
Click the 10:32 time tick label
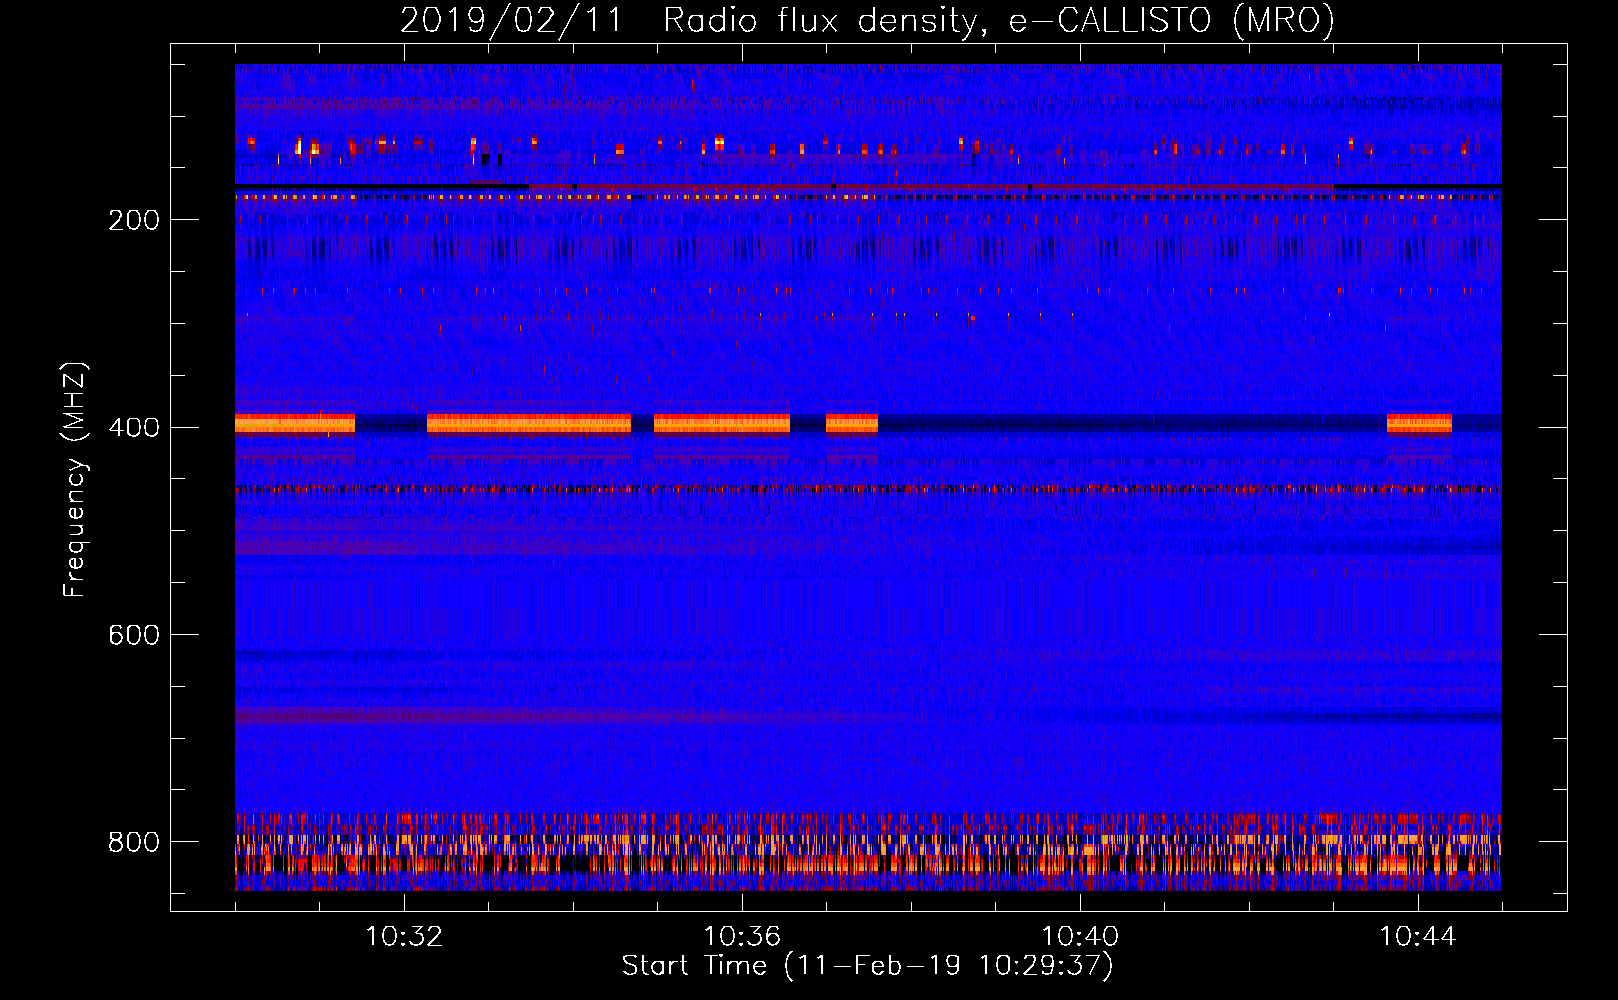404,937
